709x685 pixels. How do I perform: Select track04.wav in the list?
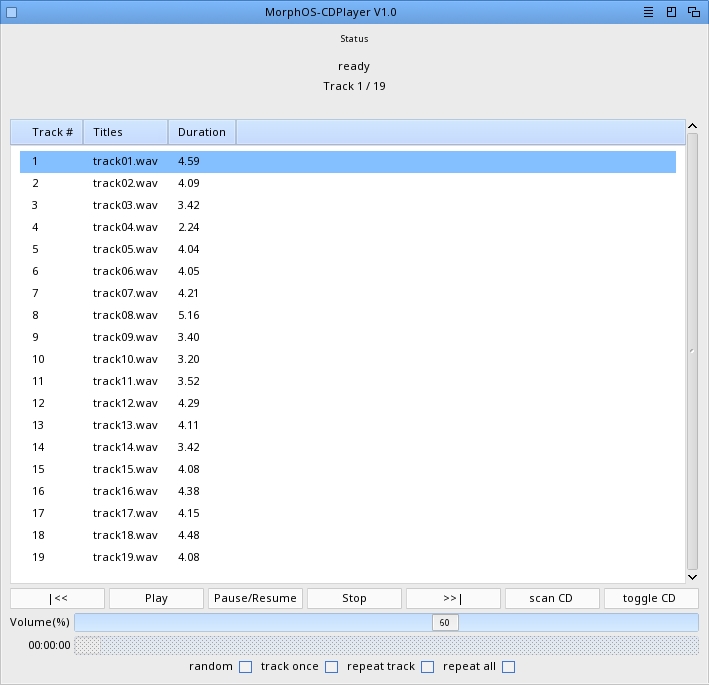(348, 227)
